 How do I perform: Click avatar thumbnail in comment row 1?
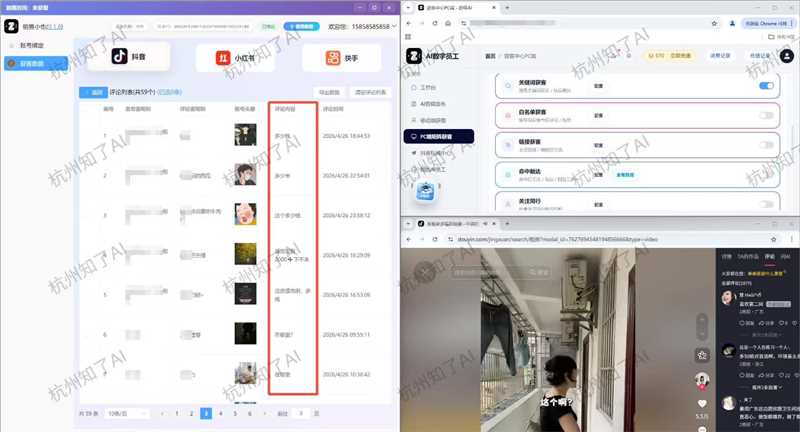coord(245,135)
